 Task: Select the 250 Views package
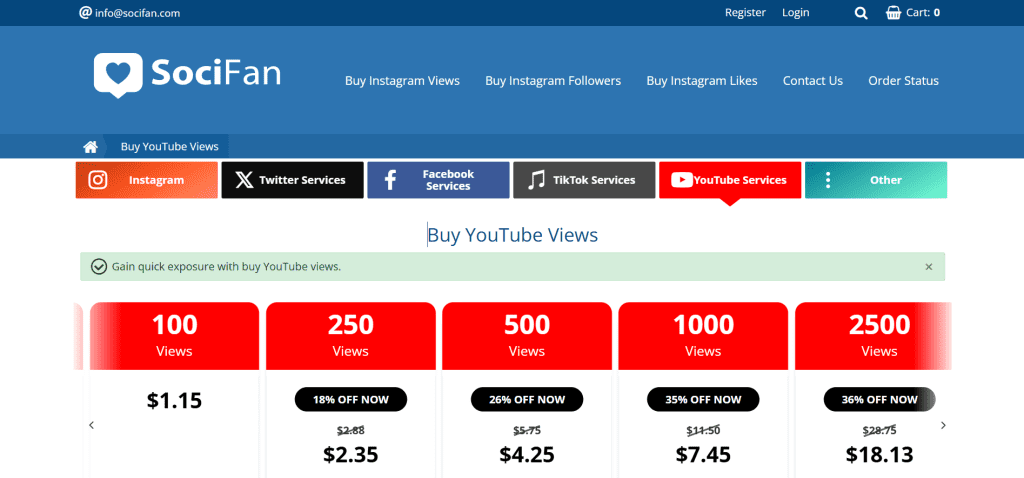coord(351,336)
